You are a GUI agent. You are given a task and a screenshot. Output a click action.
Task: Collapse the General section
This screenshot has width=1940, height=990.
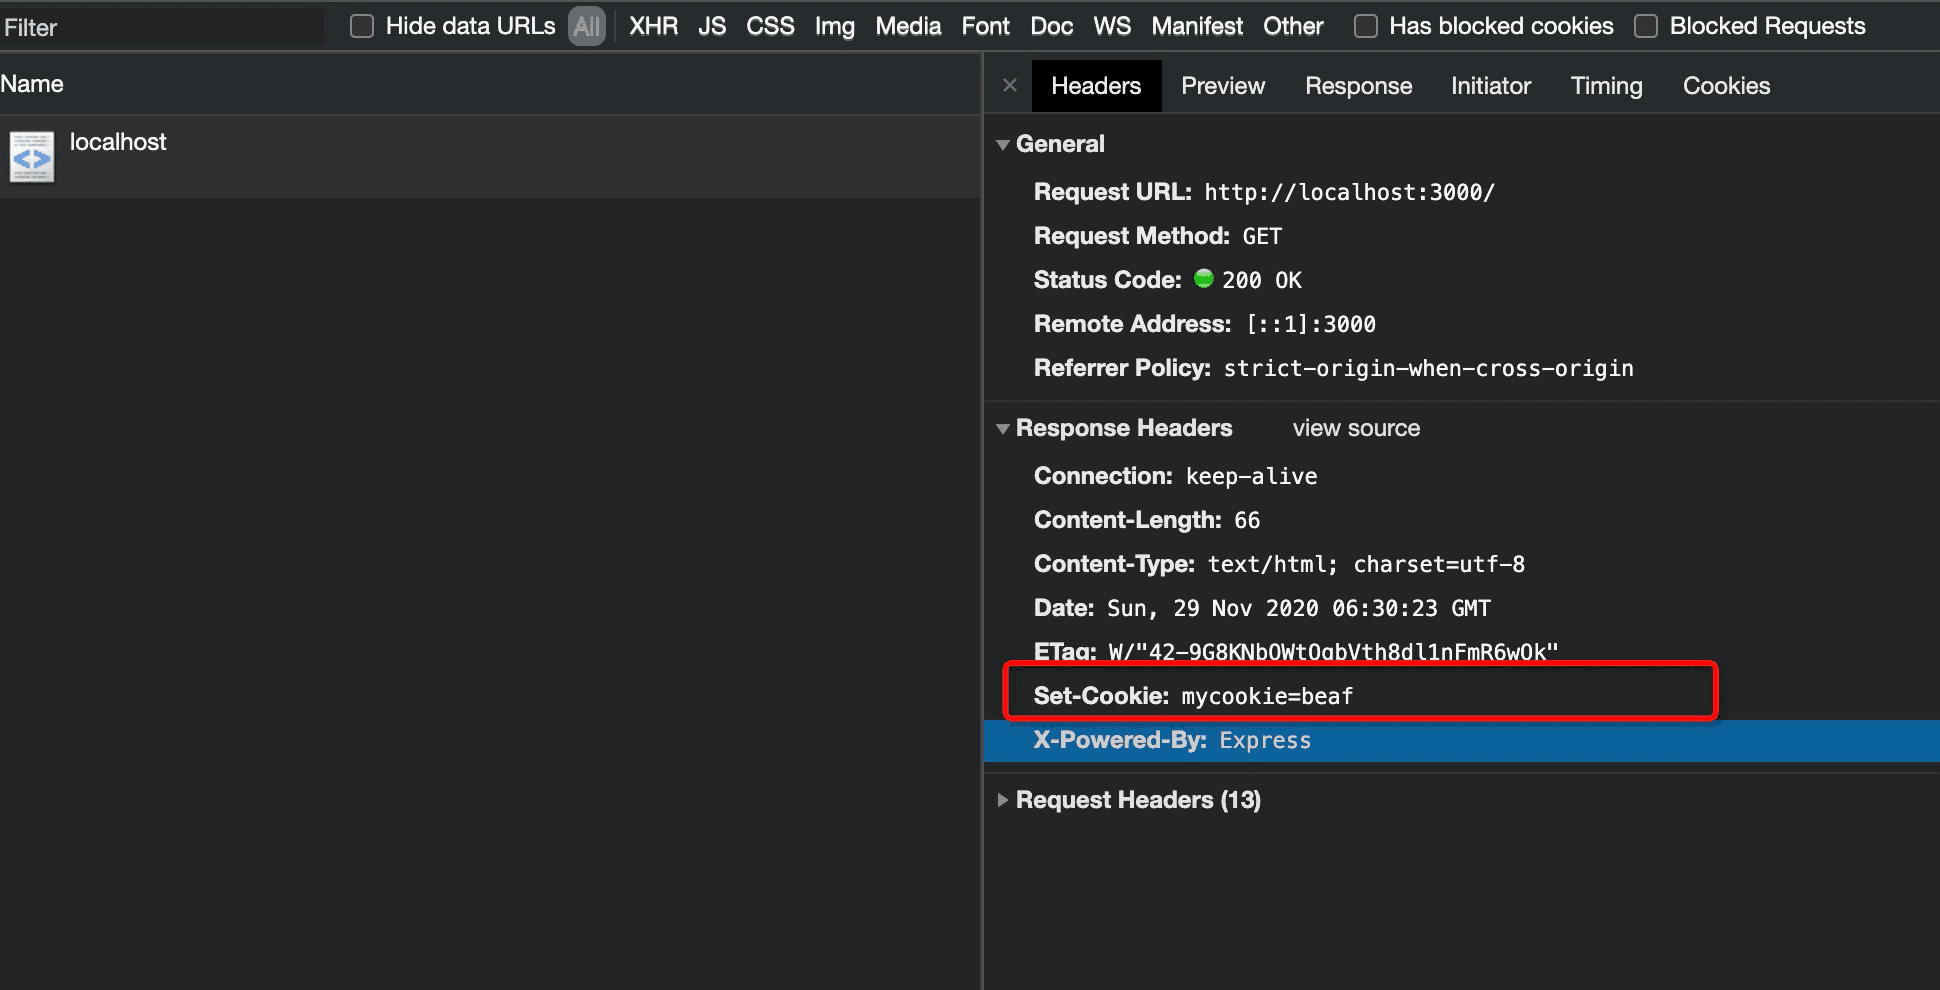pos(1003,145)
